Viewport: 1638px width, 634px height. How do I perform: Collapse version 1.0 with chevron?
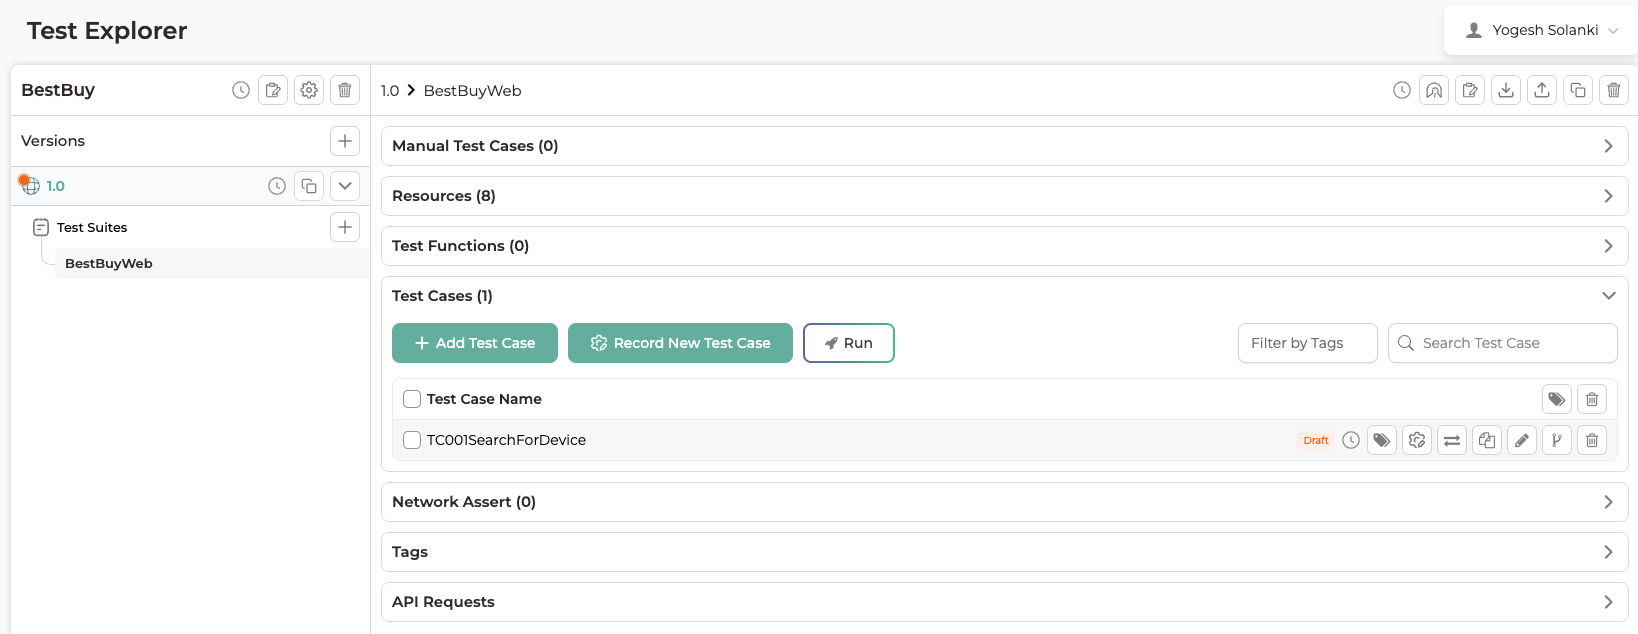[345, 186]
